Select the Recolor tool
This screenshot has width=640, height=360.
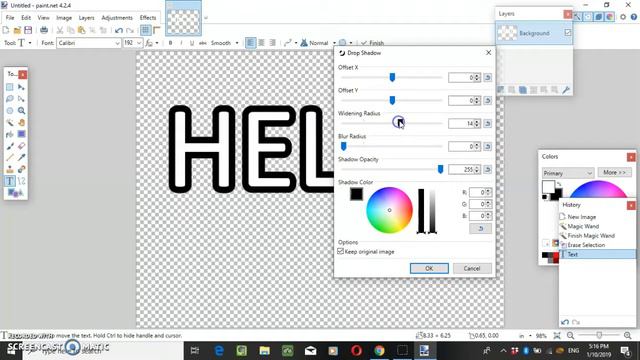tap(21, 169)
